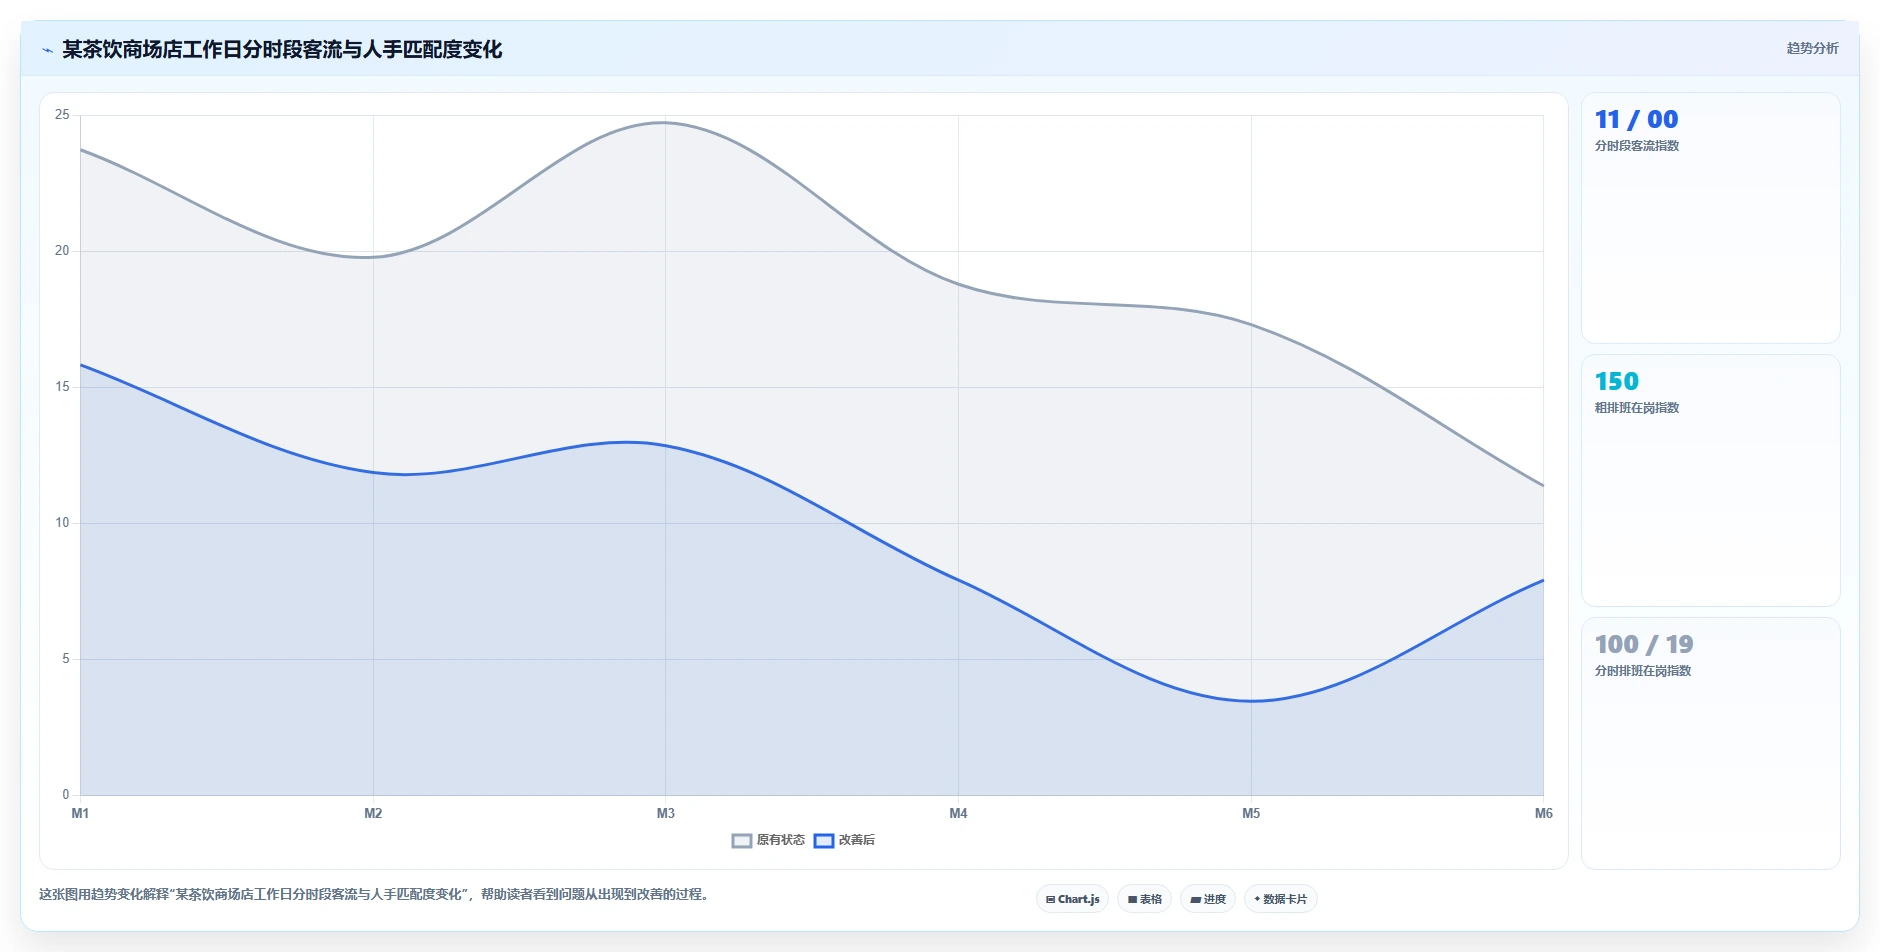The width and height of the screenshot is (1880, 952).
Task: Click the 趋势分析 label in header
Action: click(1812, 48)
